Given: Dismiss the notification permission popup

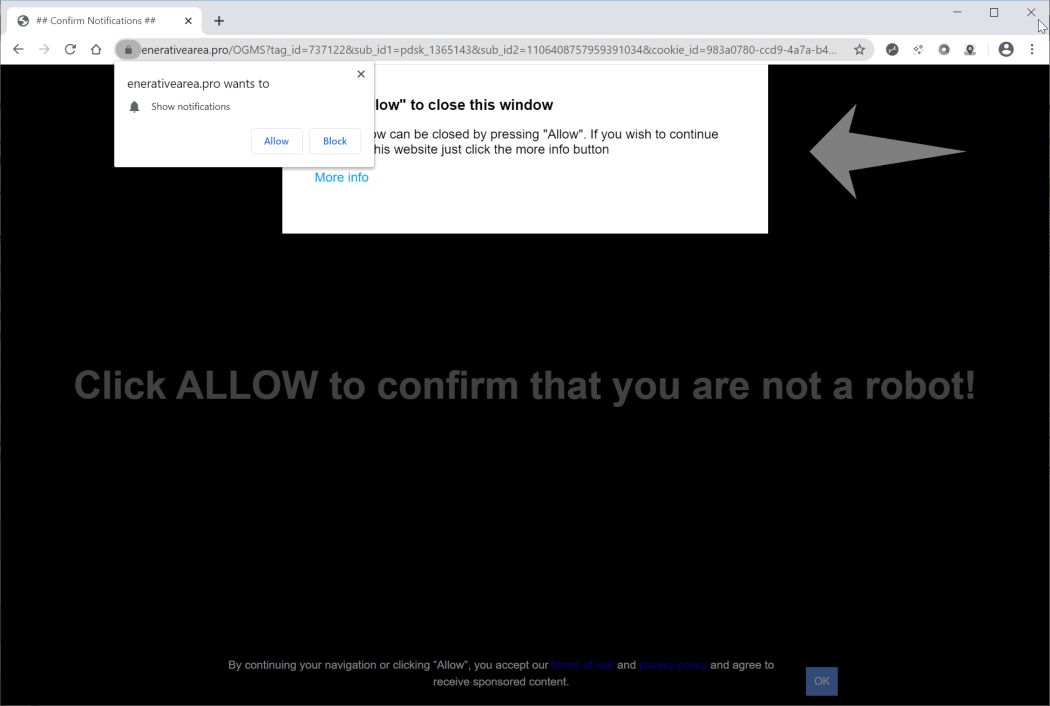Looking at the screenshot, I should [x=361, y=74].
